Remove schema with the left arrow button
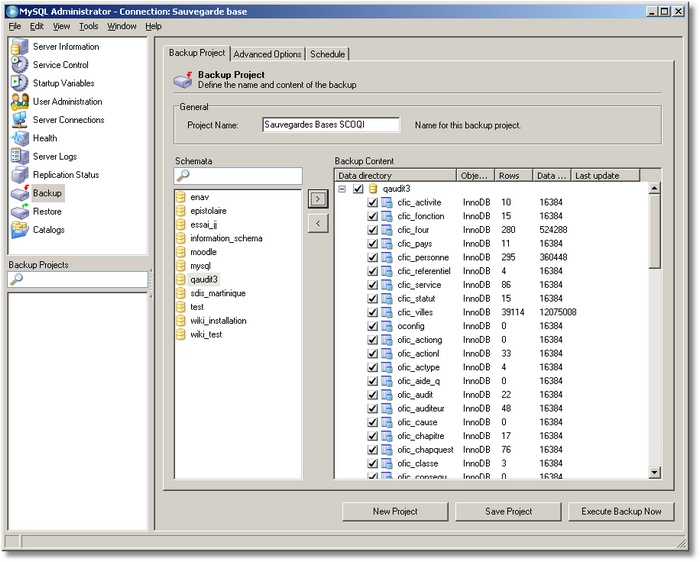Viewport: 700px width, 562px height. tap(318, 223)
